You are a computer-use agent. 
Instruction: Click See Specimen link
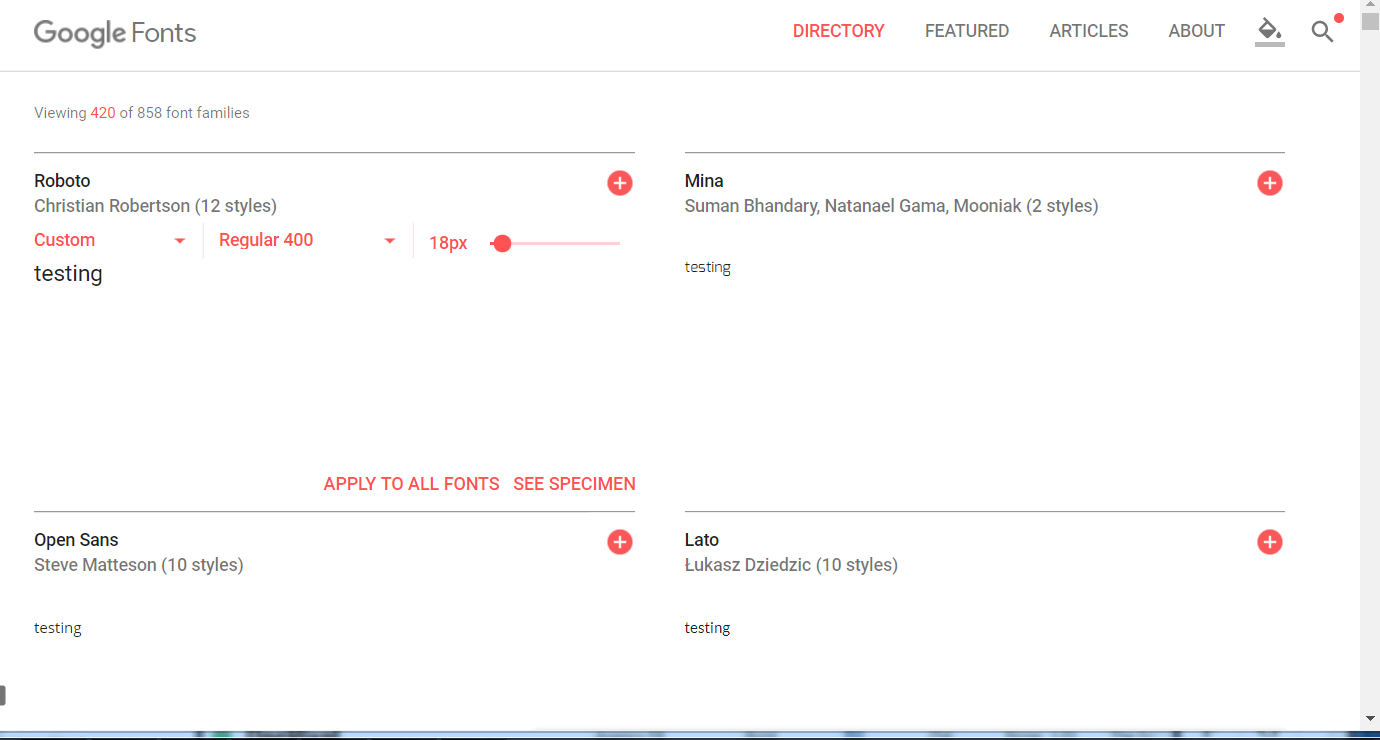574,484
